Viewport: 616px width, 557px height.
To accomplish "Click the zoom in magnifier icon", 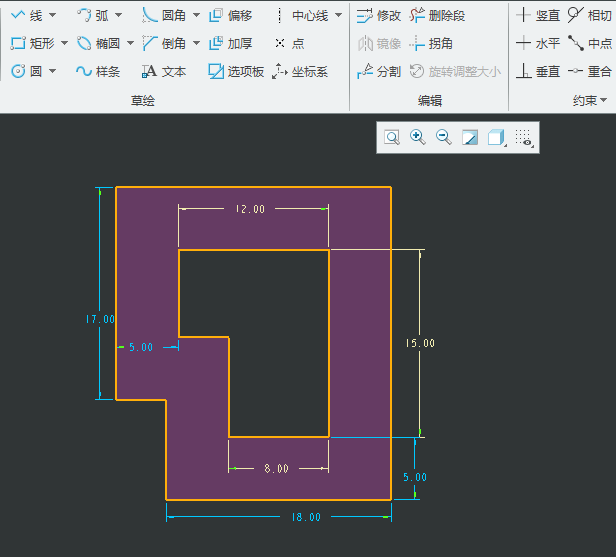I will click(418, 137).
